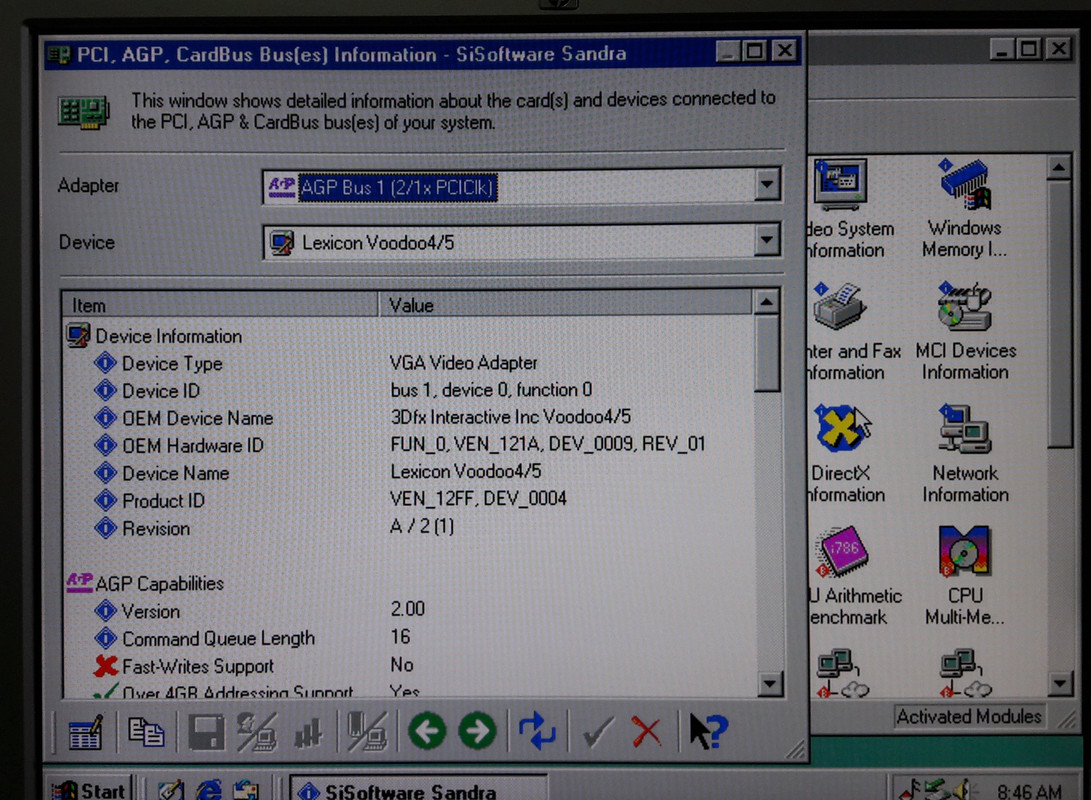This screenshot has height=800, width=1091.
Task: Click the red X cancel icon
Action: 646,732
